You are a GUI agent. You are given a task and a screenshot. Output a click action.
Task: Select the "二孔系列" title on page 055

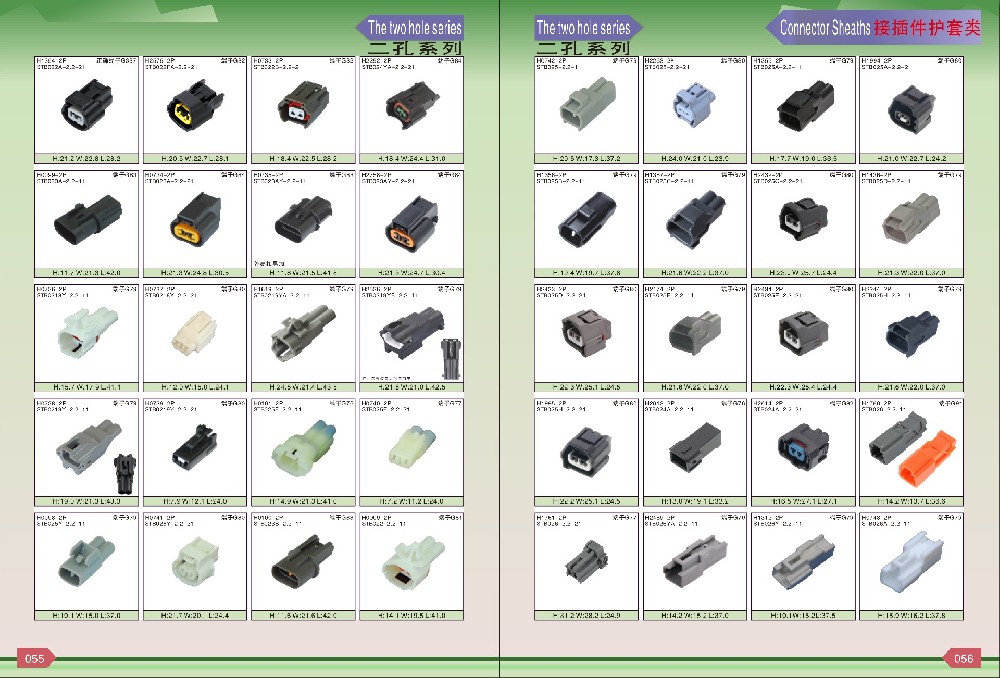pyautogui.click(x=415, y=48)
